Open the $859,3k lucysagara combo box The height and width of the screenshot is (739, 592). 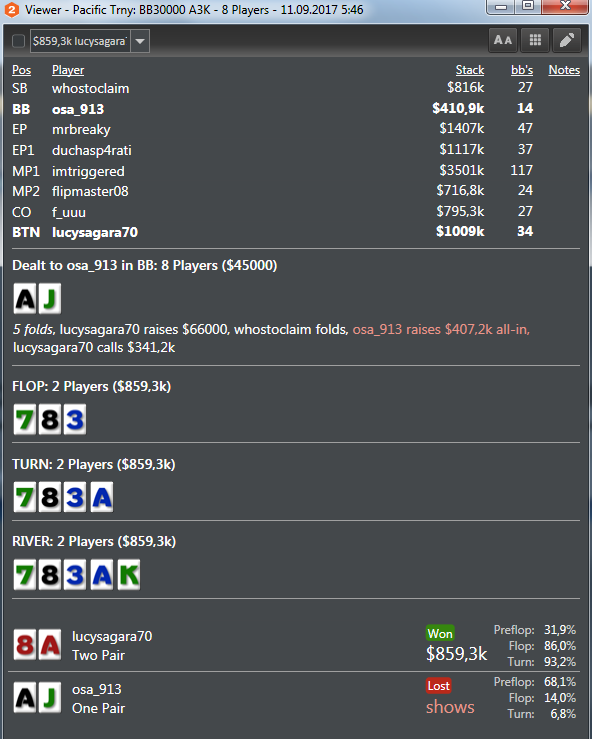(x=90, y=41)
